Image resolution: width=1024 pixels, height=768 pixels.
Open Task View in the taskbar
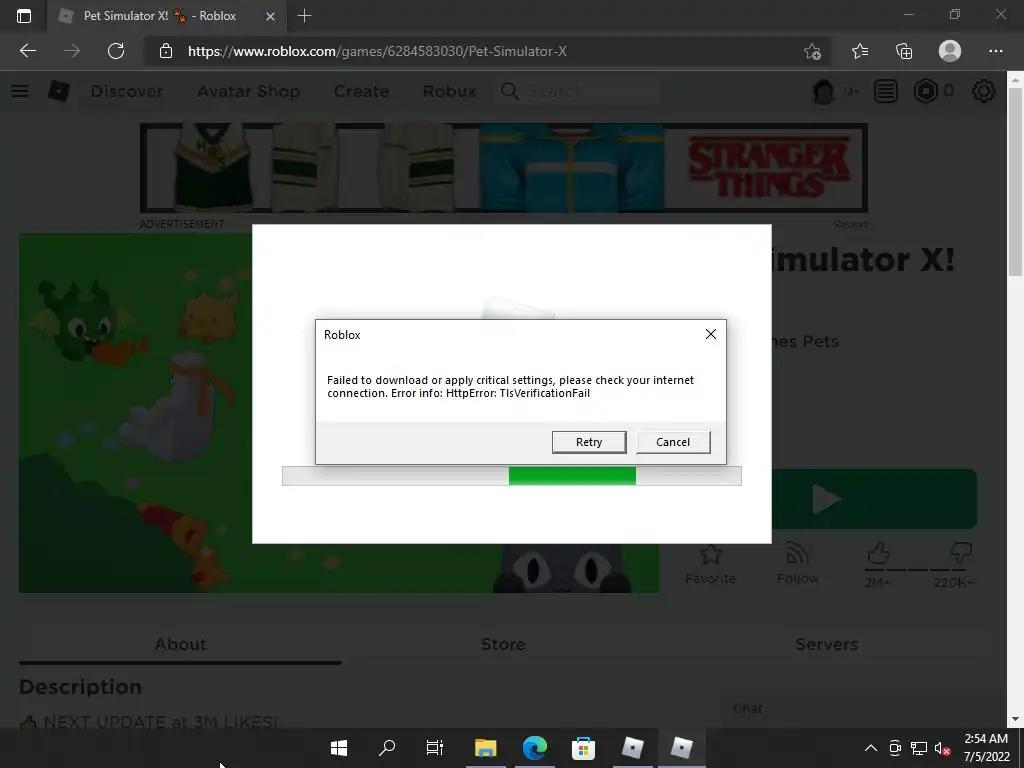click(x=435, y=748)
